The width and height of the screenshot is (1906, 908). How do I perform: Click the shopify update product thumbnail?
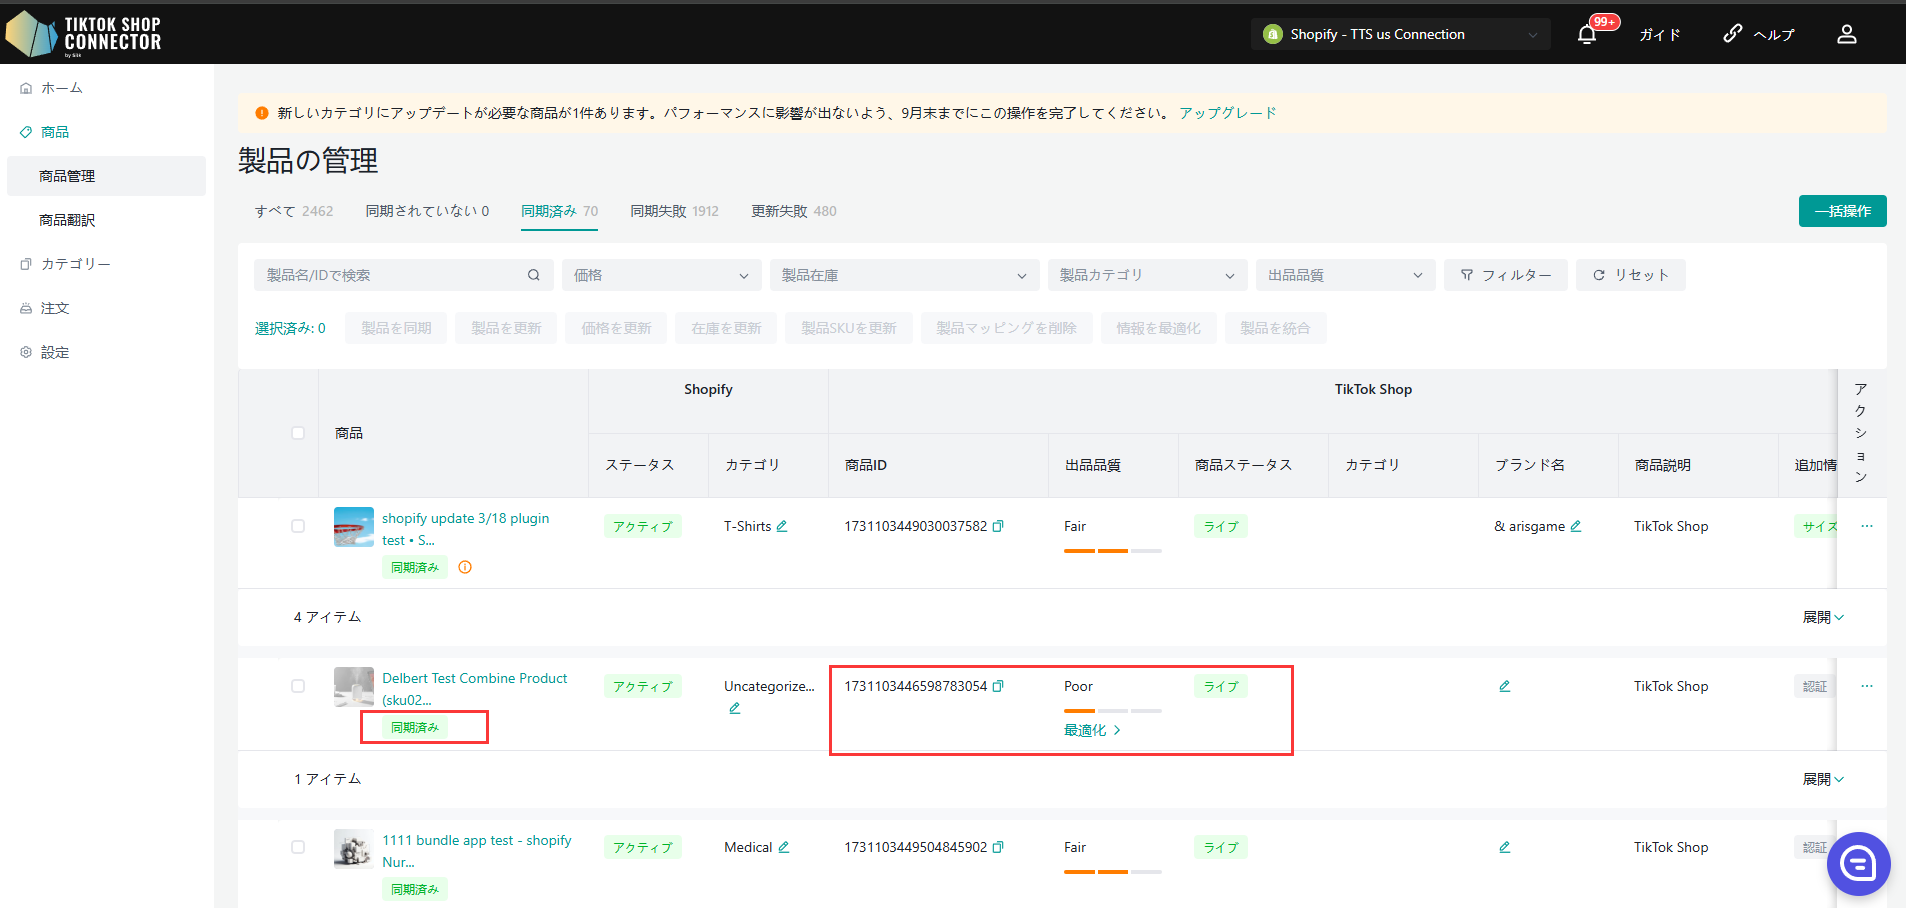click(354, 527)
